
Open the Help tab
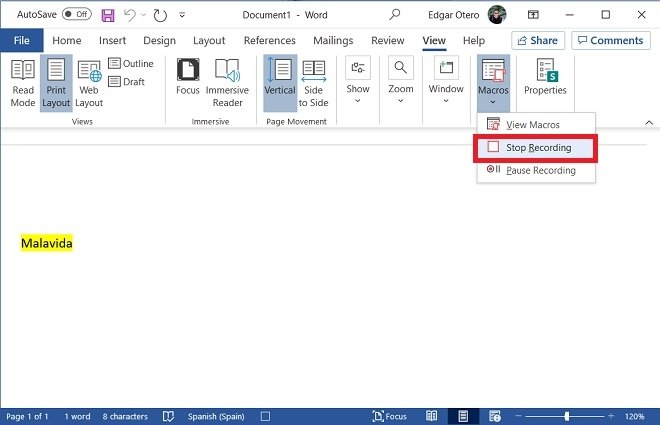tap(474, 40)
